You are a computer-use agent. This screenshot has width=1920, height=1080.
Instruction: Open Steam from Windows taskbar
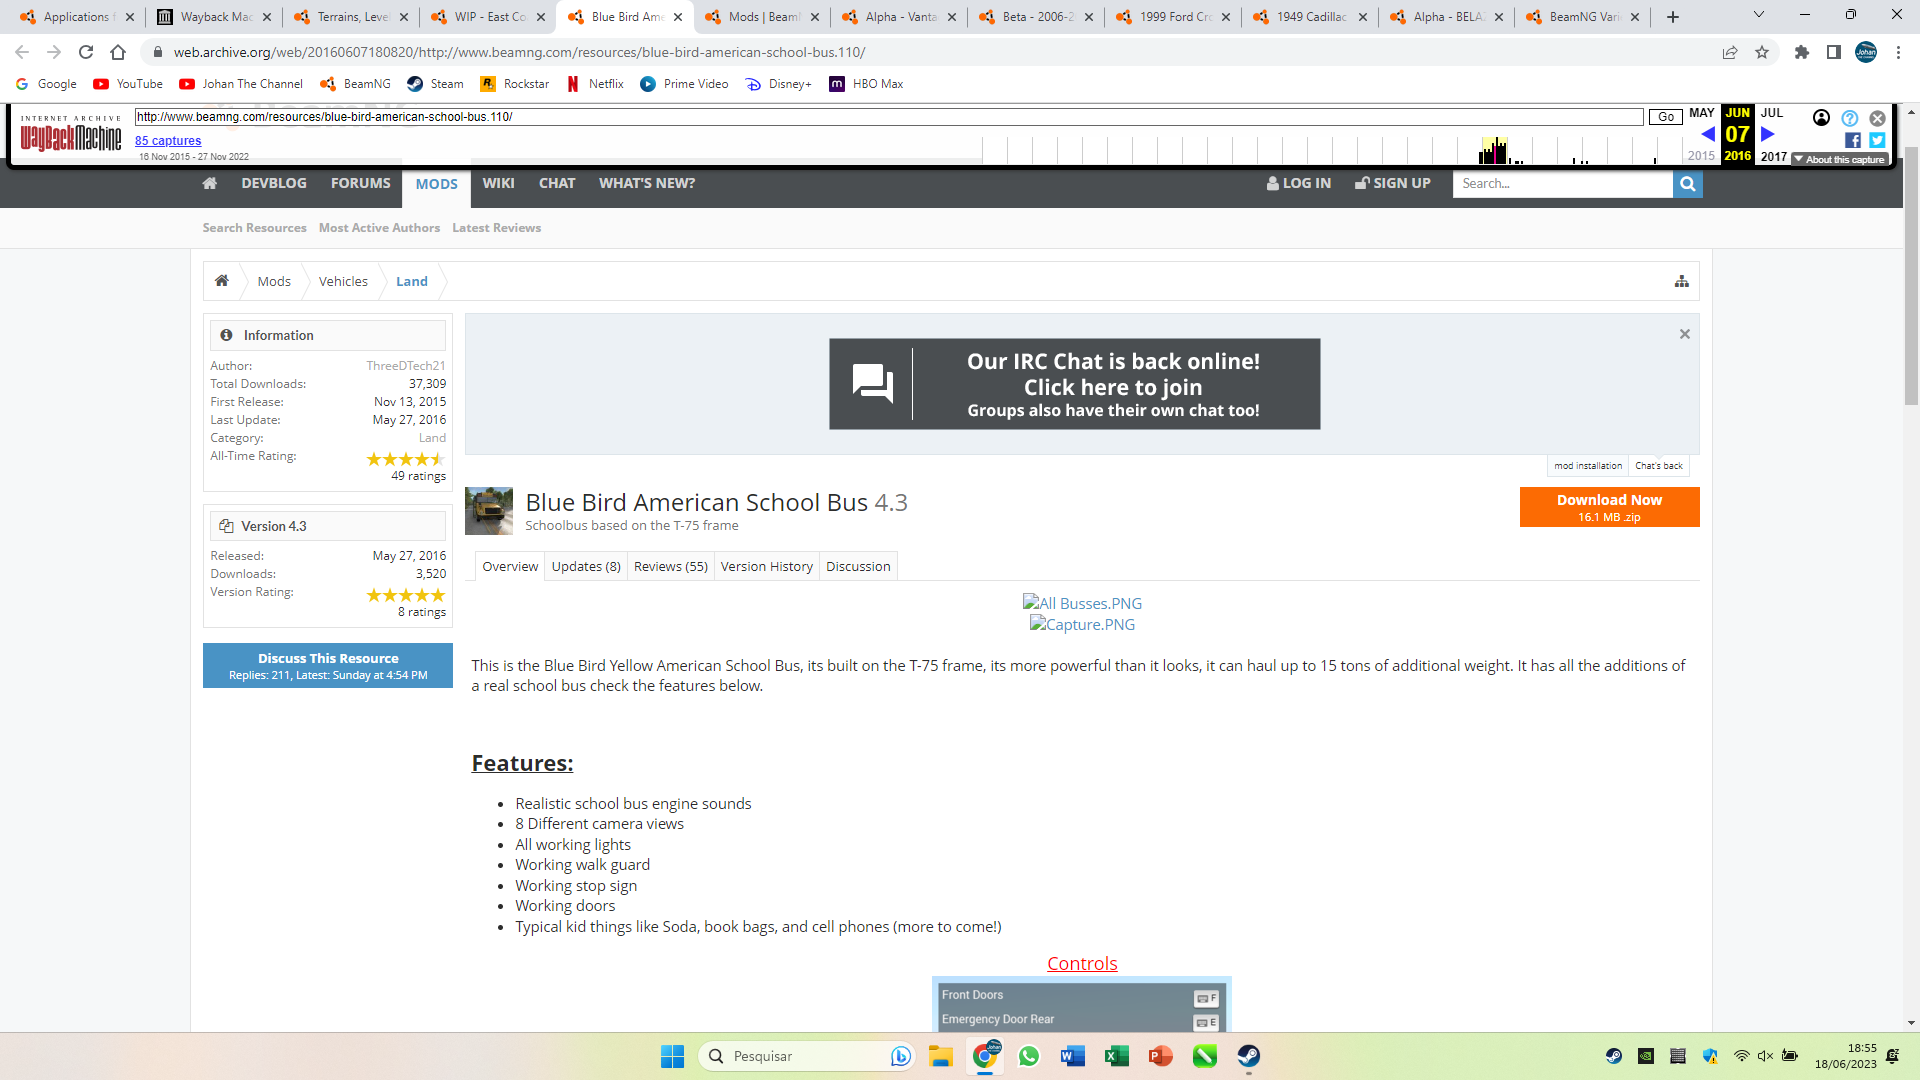(x=1248, y=1056)
